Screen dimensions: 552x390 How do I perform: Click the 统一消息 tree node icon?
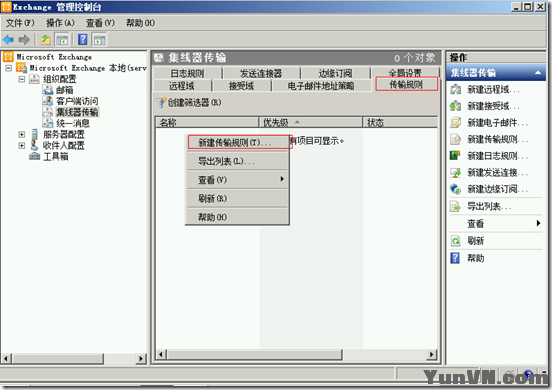(48, 123)
